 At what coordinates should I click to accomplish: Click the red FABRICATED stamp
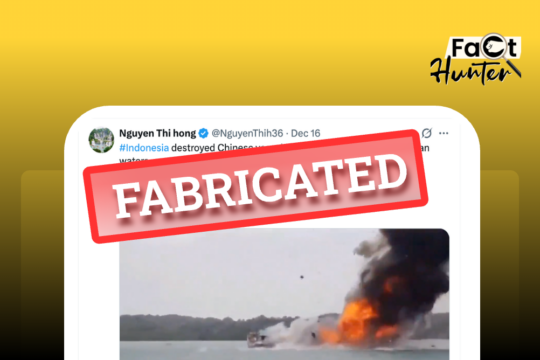tap(255, 186)
